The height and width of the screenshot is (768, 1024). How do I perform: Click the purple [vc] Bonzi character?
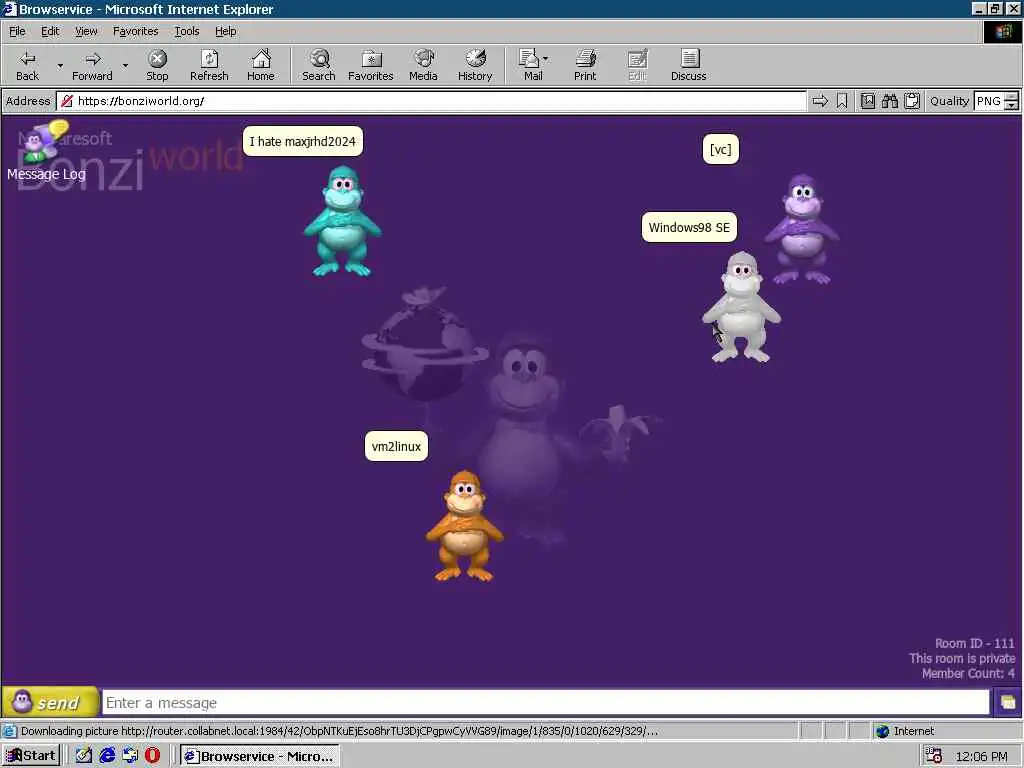pos(803,229)
